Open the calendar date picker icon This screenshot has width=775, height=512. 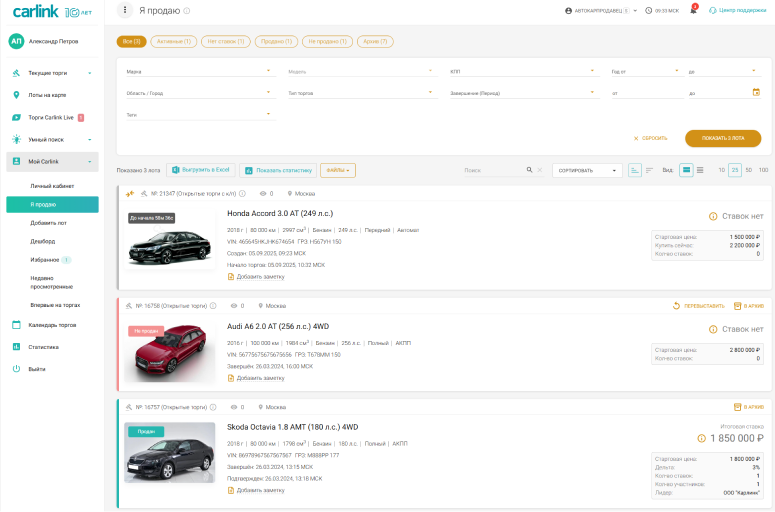(756, 92)
